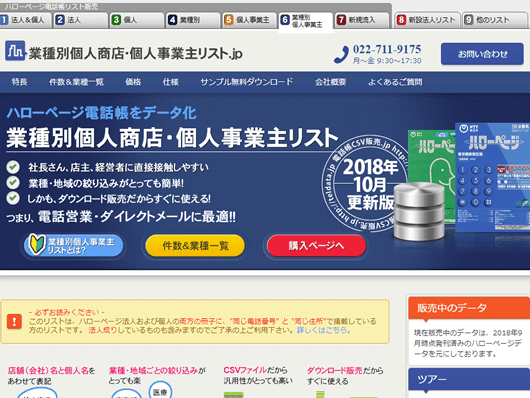Click heading 店舗(会社)名と個人名をあわせて表記
530x398 pixels.
(x=51, y=376)
